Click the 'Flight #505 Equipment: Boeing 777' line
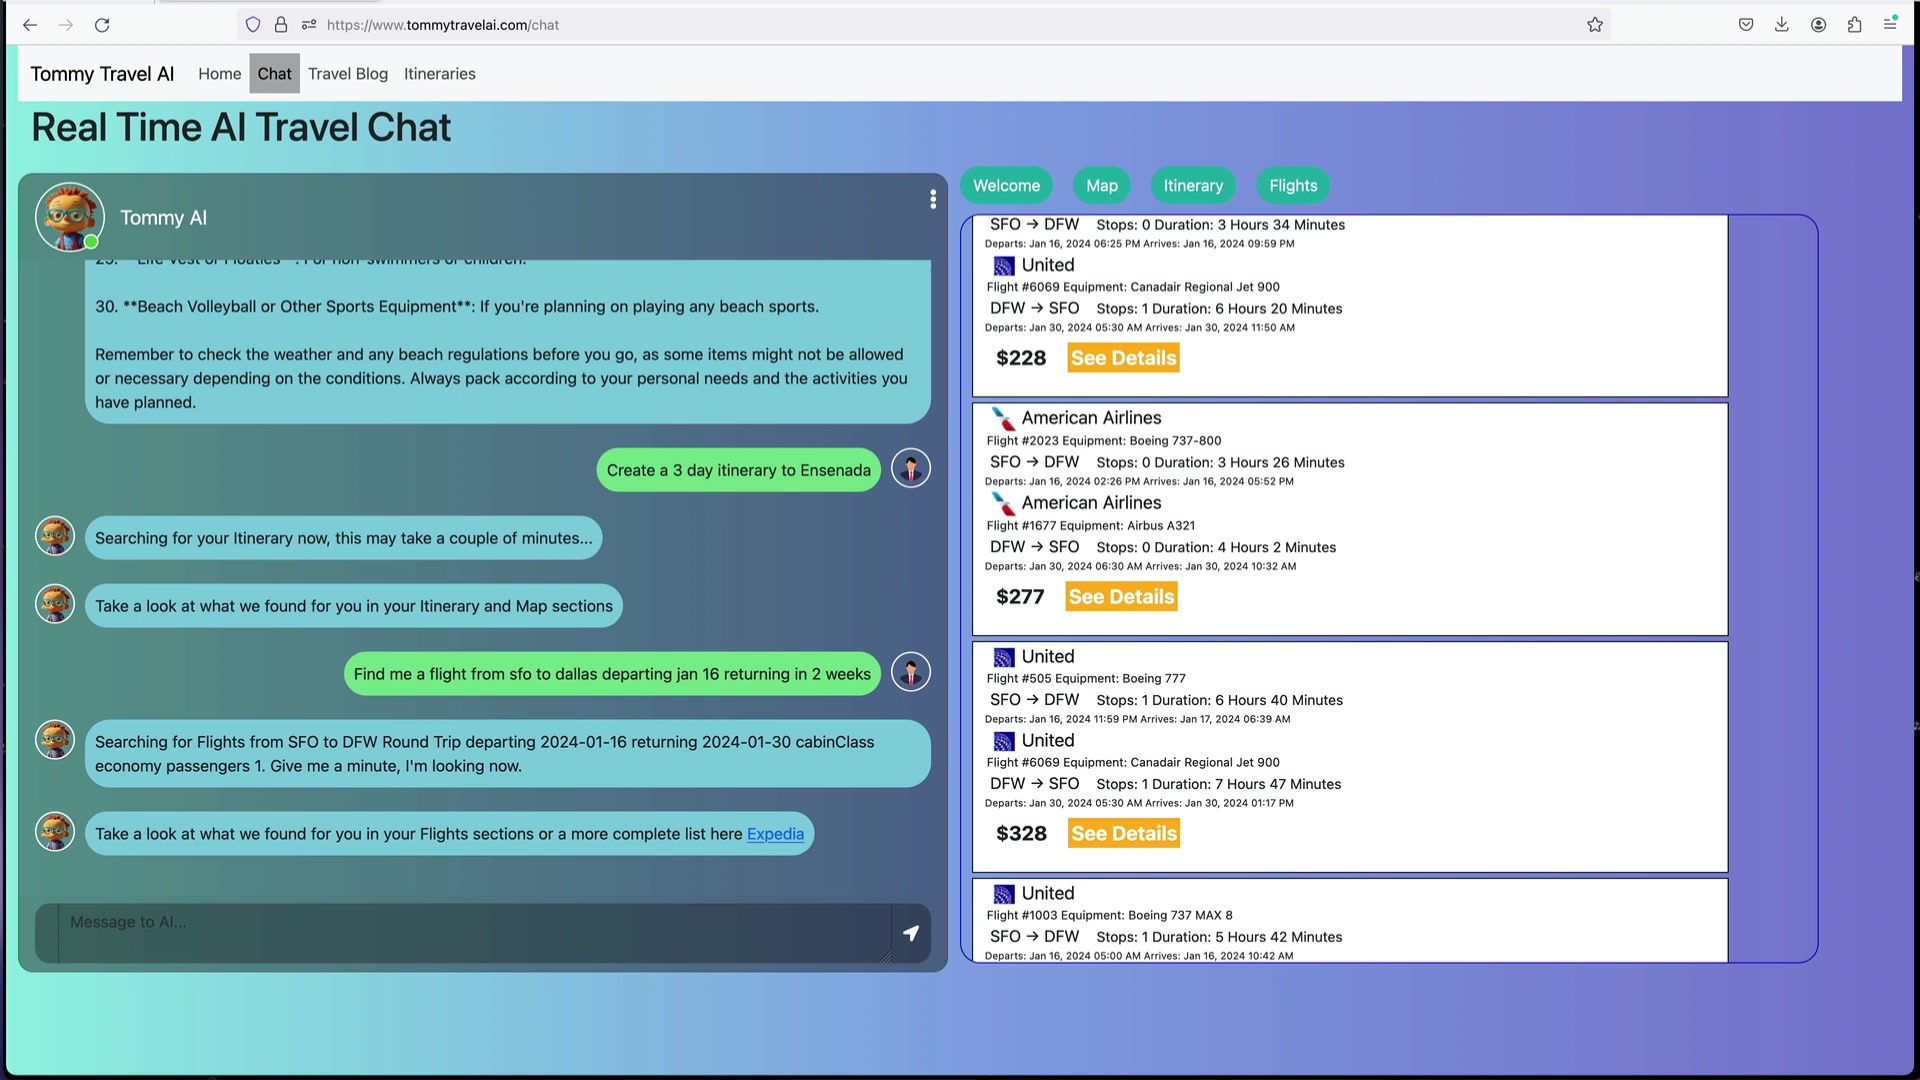This screenshot has width=1920, height=1080. [x=1086, y=679]
